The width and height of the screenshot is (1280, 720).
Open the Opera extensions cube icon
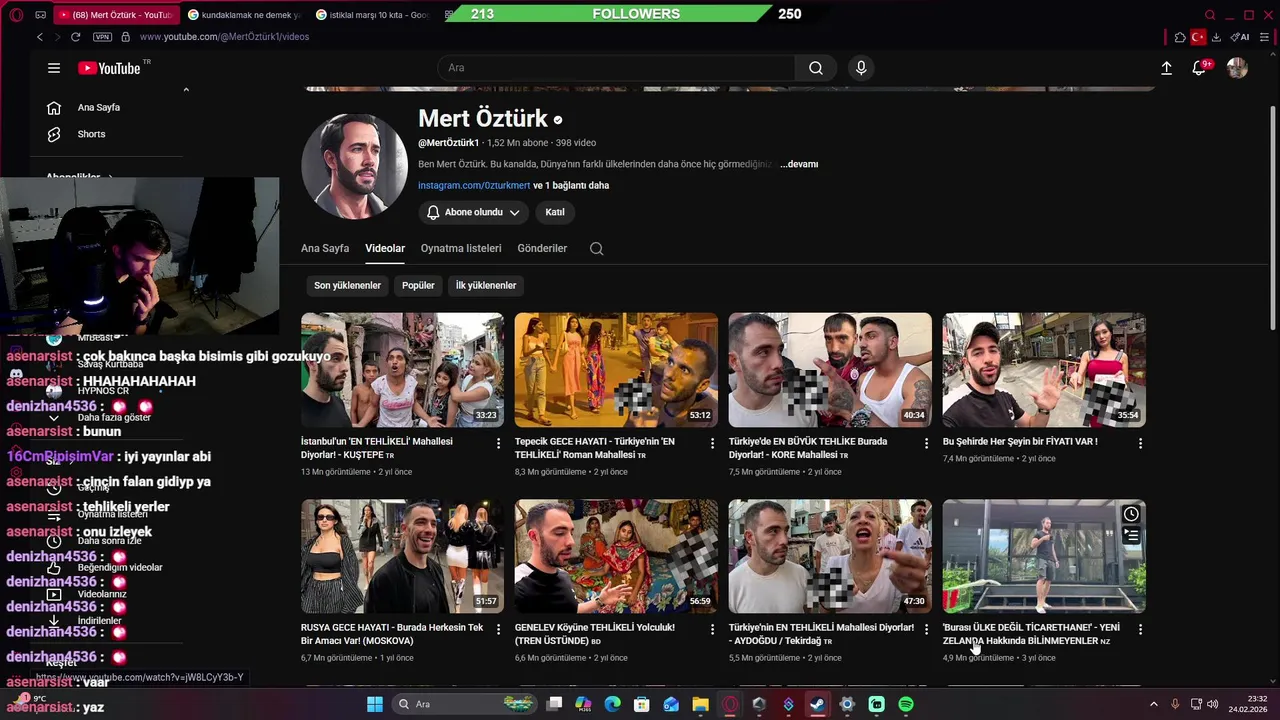click(x=1180, y=37)
